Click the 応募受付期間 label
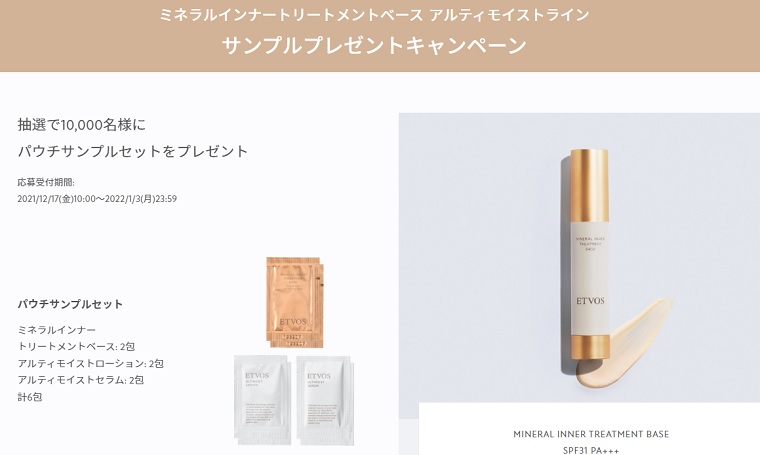Screen dimensions: 760x455 click(x=46, y=183)
